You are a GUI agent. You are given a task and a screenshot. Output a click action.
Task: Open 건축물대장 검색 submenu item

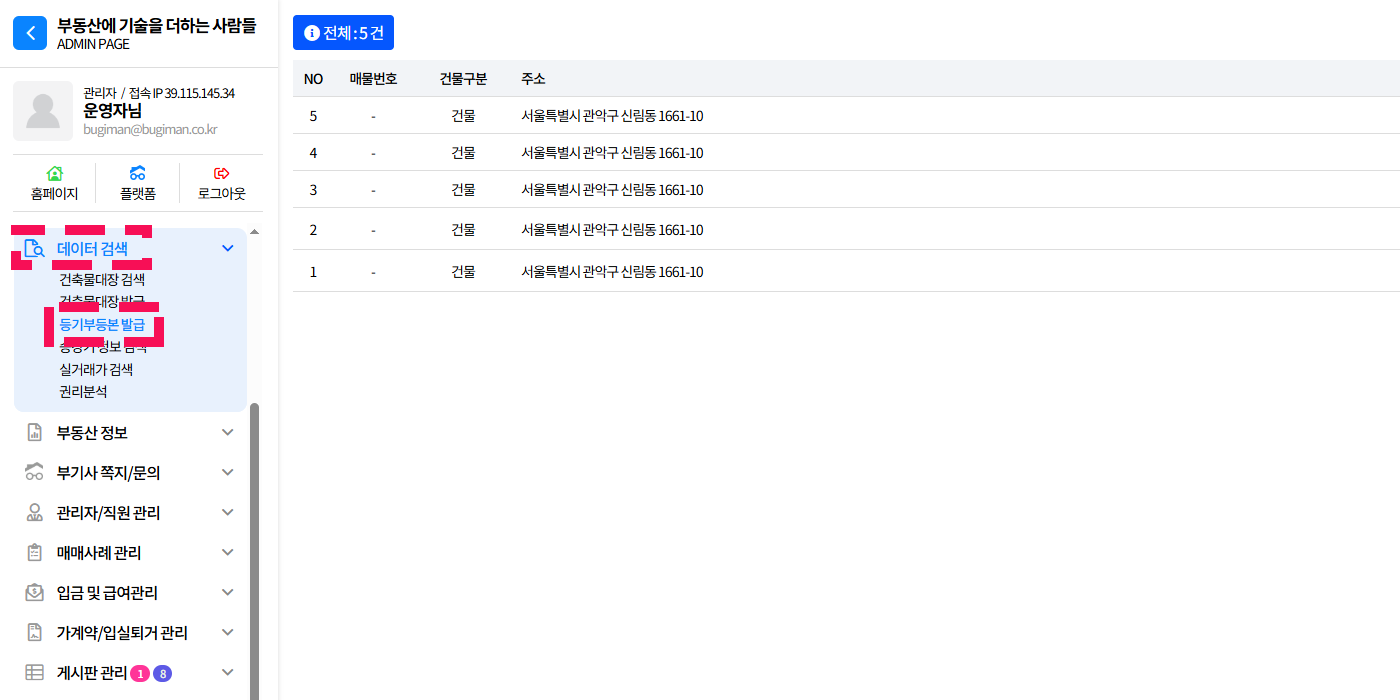(102, 280)
